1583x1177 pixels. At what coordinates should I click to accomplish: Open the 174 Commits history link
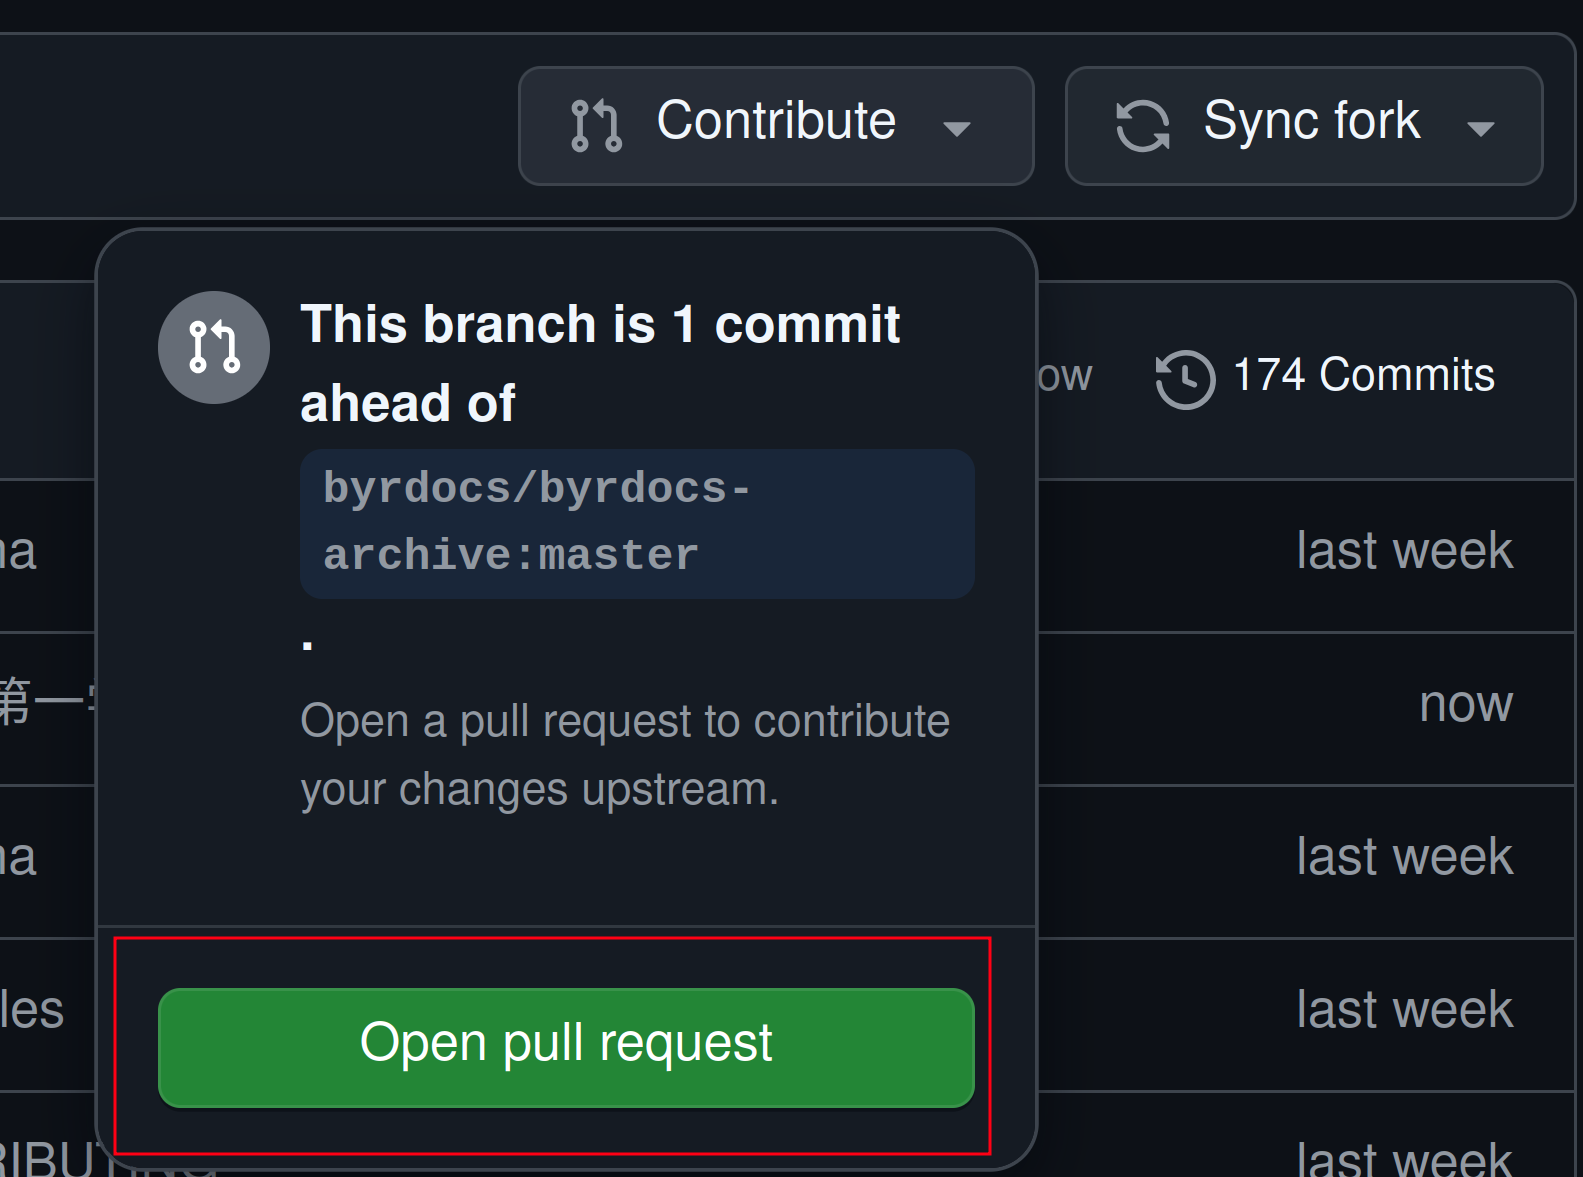click(x=1363, y=376)
